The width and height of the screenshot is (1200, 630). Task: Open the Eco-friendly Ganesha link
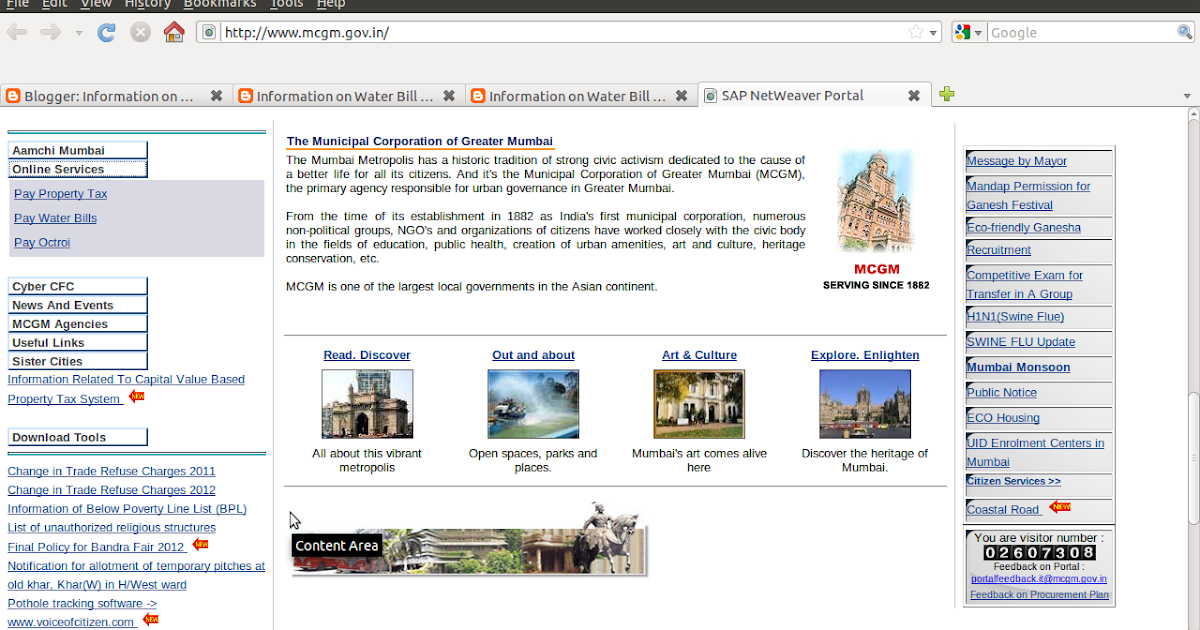coord(1023,227)
